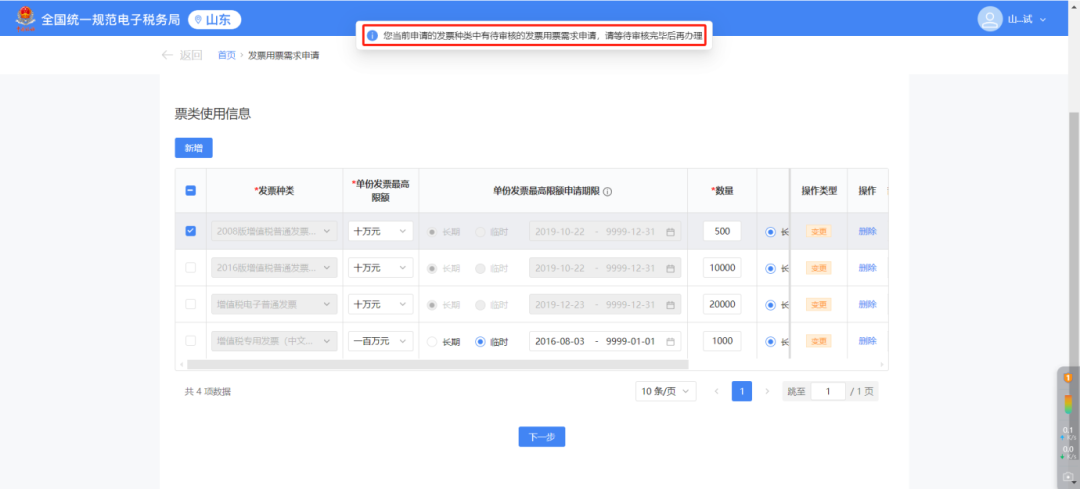The height and width of the screenshot is (489, 1080).
Task: Click calendar icon in 电子普通发票 row date range
Action: tap(670, 304)
